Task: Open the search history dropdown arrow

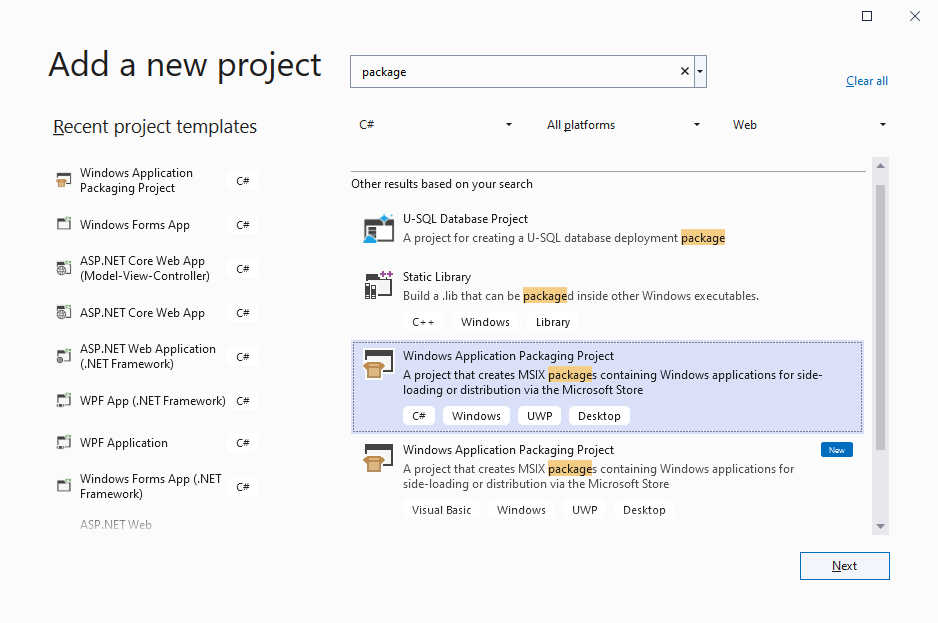Action: 700,71
